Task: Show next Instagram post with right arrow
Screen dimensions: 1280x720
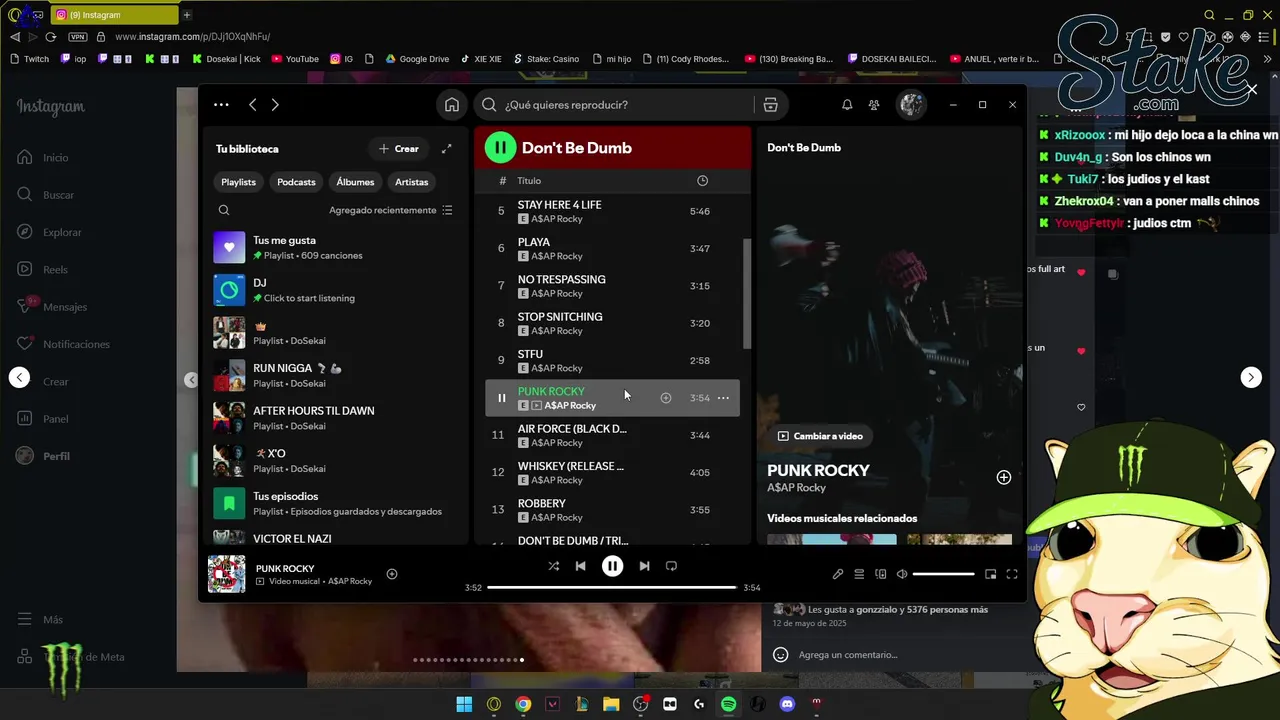Action: (x=1251, y=377)
